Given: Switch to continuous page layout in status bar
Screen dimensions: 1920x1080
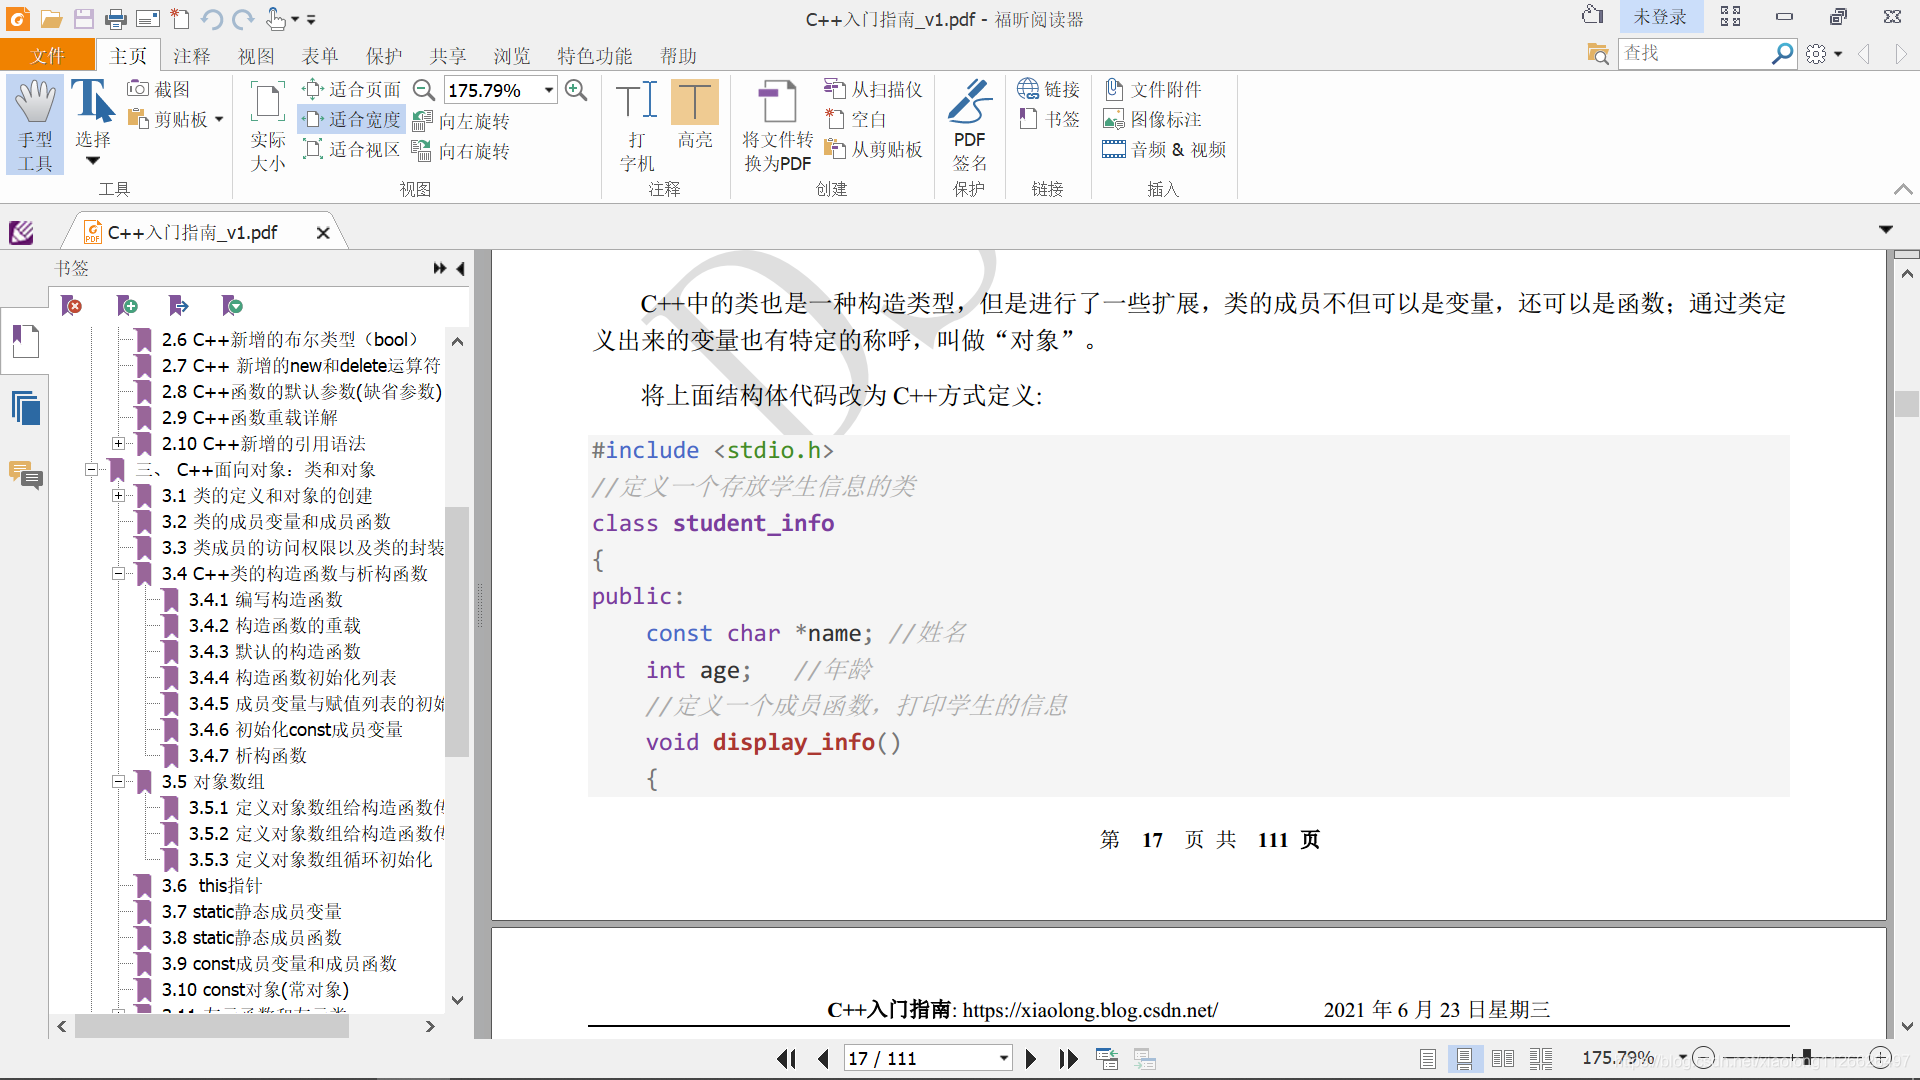Looking at the screenshot, I should point(1464,1059).
